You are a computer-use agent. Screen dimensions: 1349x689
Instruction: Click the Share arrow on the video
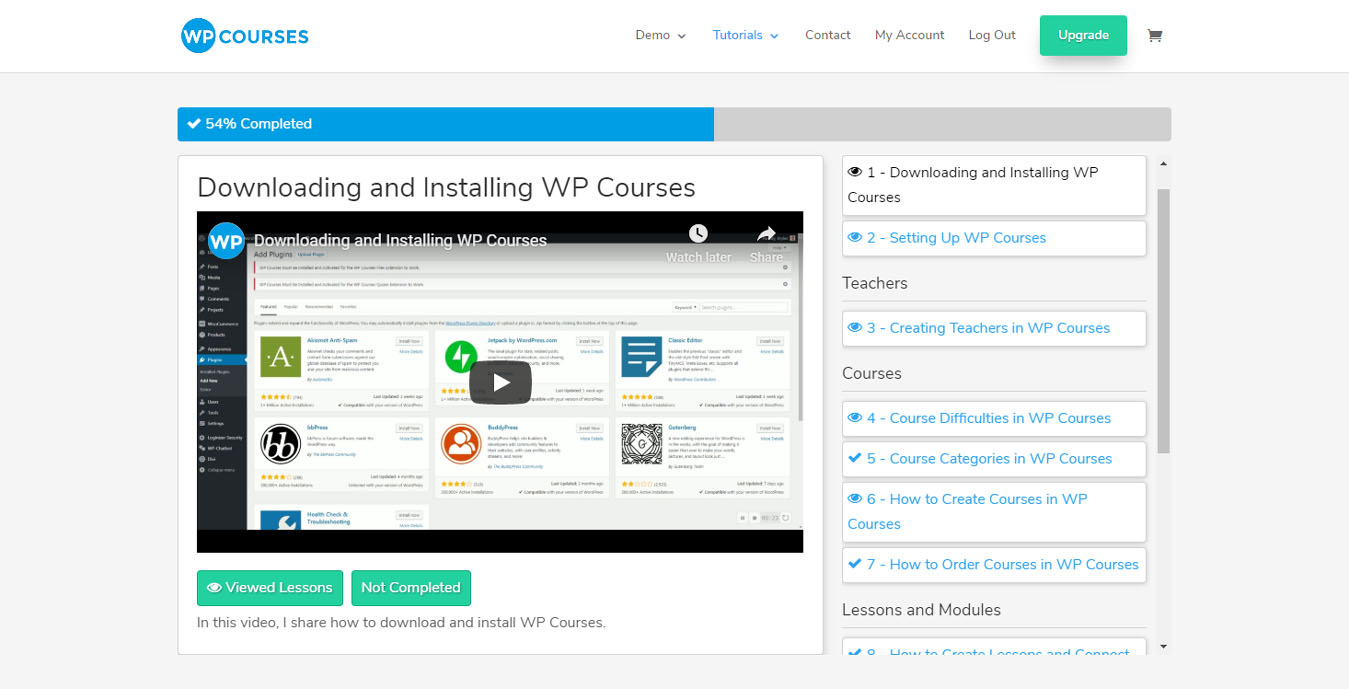click(766, 233)
